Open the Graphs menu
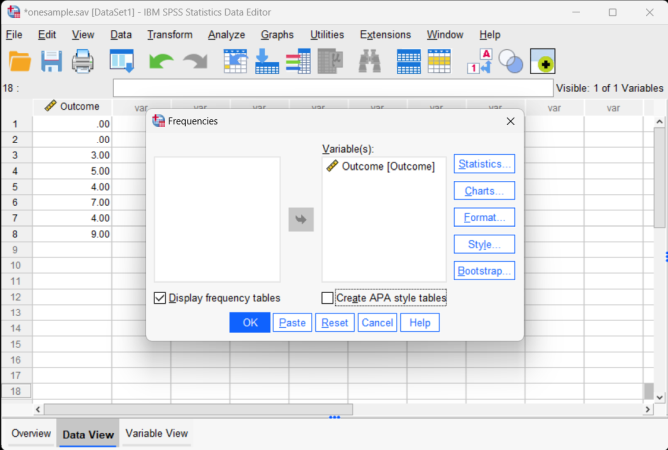The height and width of the screenshot is (450, 668). 277,35
